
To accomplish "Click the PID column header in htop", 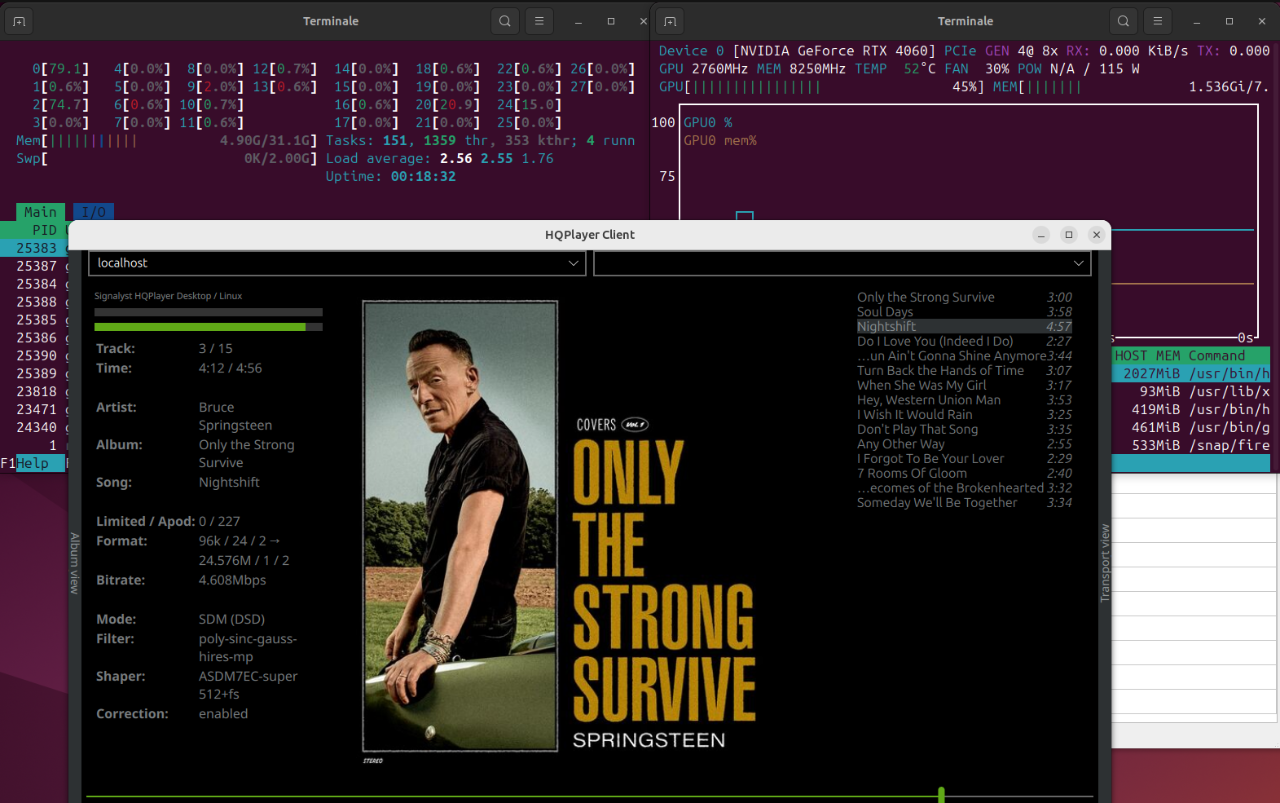I will 44,230.
